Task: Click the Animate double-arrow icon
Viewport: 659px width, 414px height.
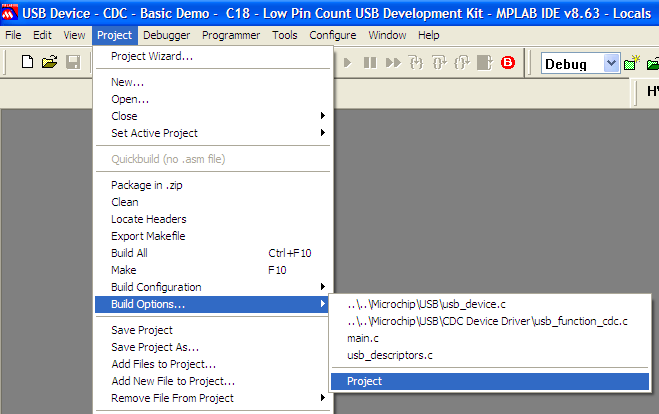Action: coord(393,63)
